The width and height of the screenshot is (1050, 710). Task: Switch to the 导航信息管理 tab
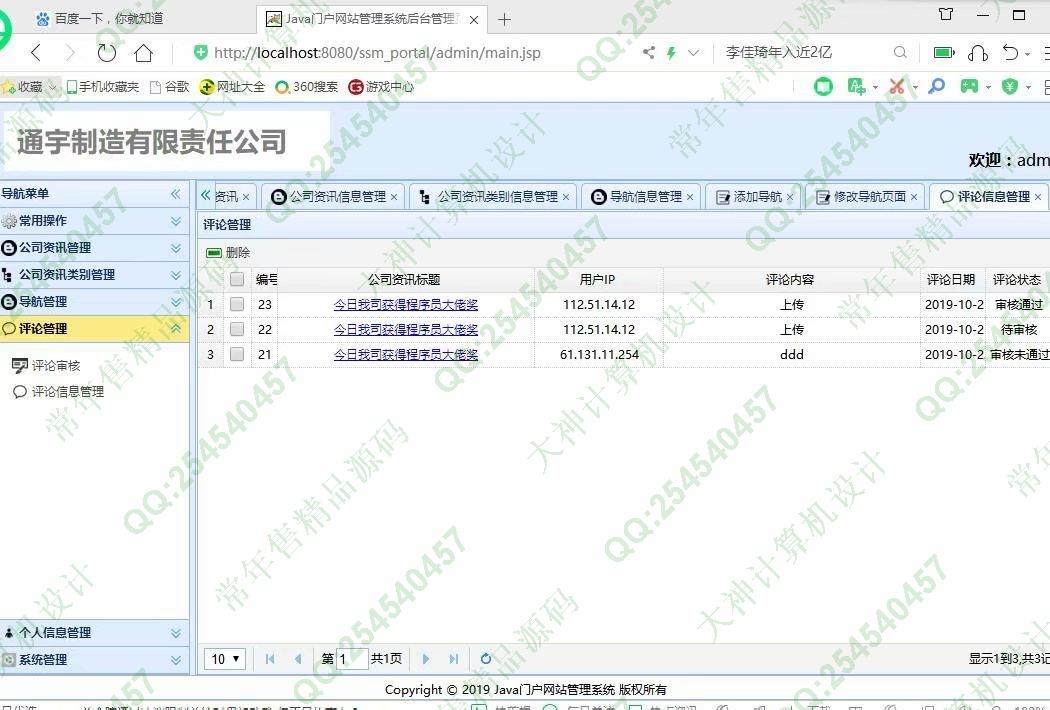tap(645, 197)
